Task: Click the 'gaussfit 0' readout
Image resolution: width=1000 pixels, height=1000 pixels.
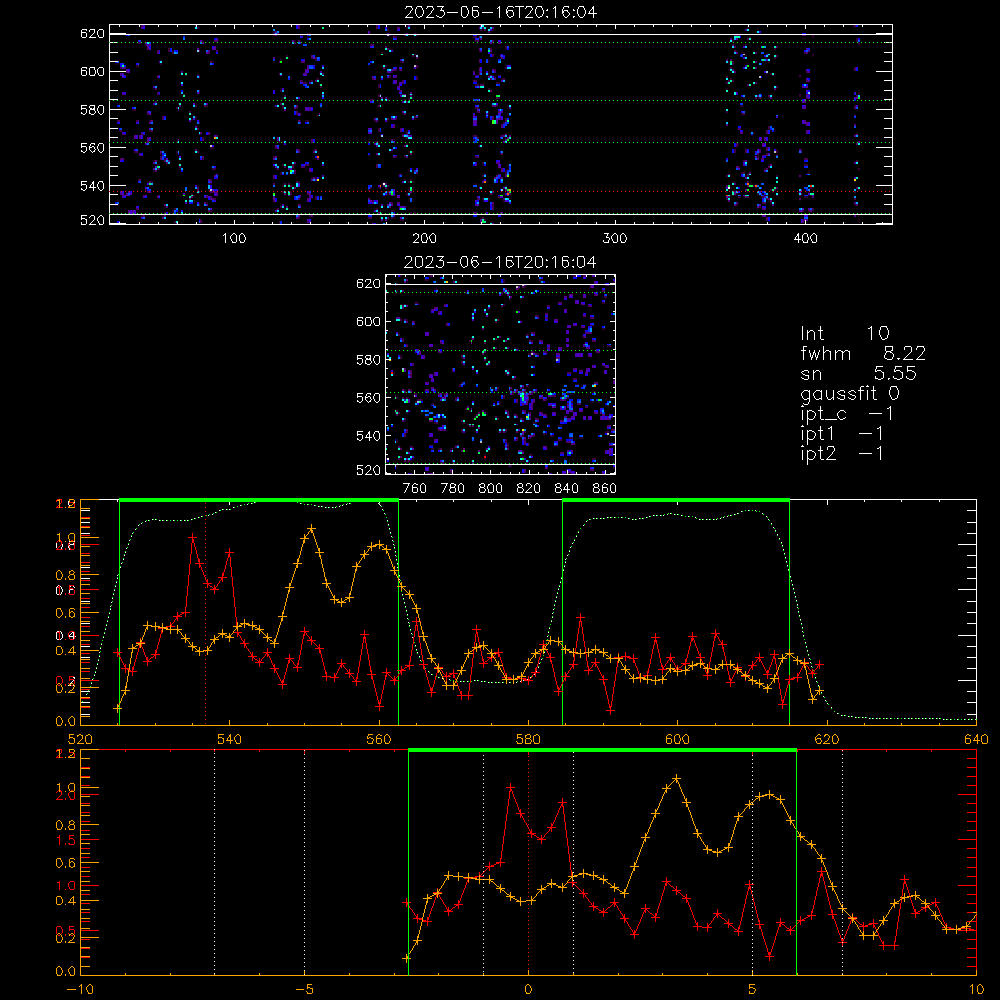Action: [x=850, y=393]
